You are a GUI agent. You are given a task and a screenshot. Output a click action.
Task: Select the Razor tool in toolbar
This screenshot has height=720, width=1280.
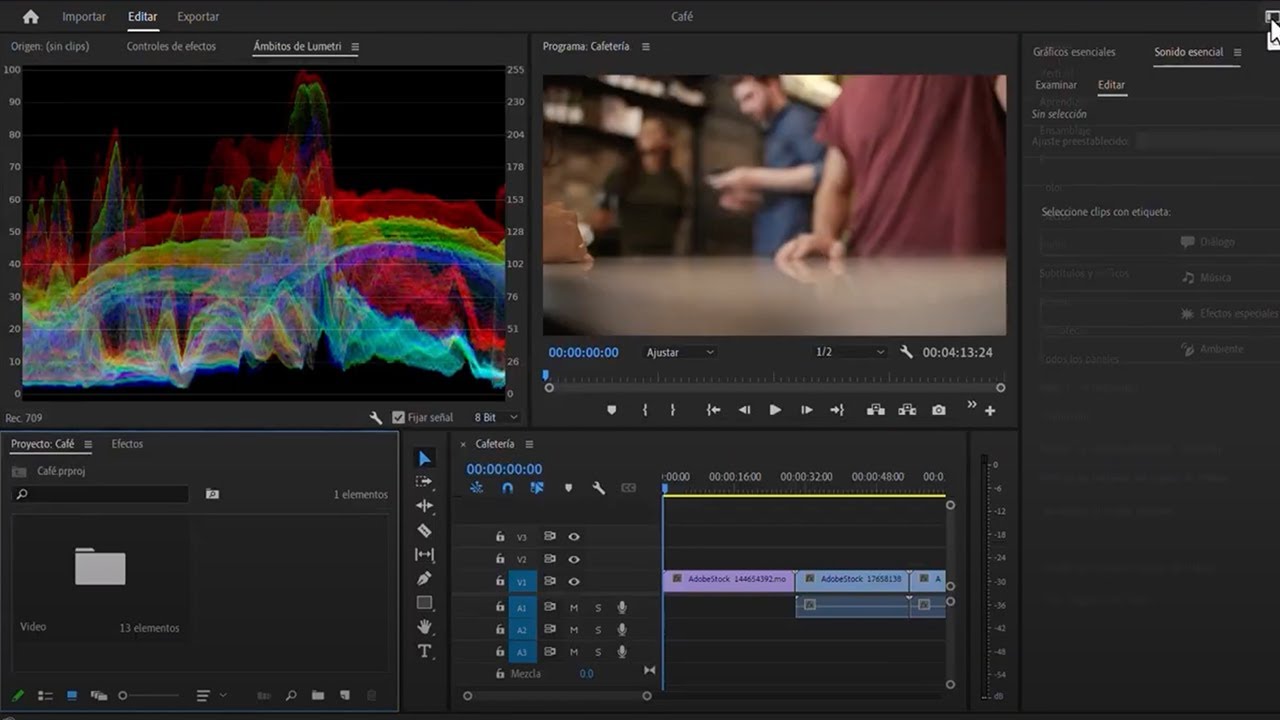[x=424, y=530]
